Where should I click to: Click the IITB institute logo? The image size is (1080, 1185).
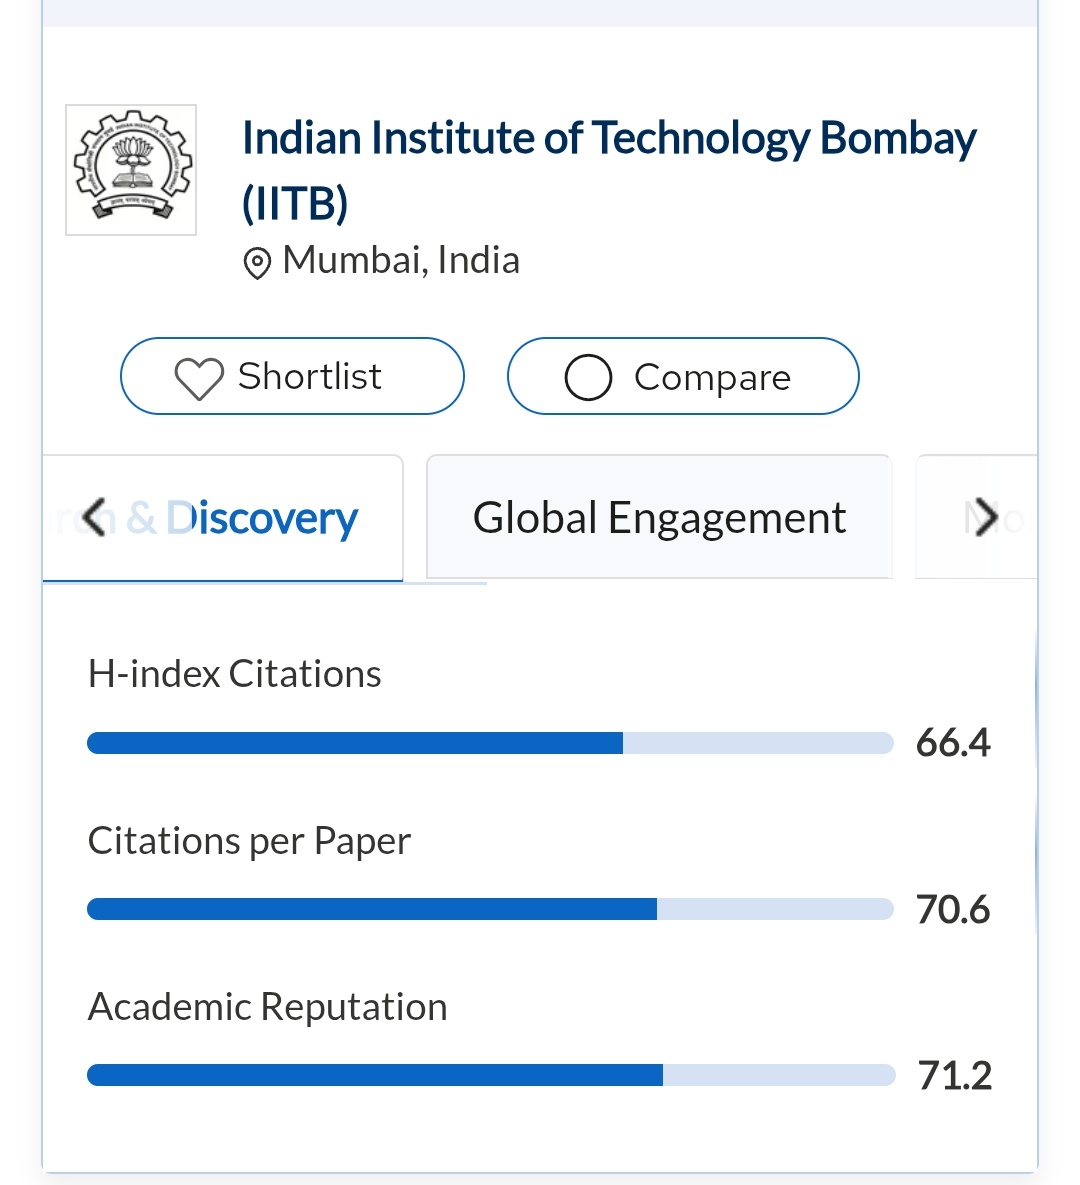click(x=131, y=170)
